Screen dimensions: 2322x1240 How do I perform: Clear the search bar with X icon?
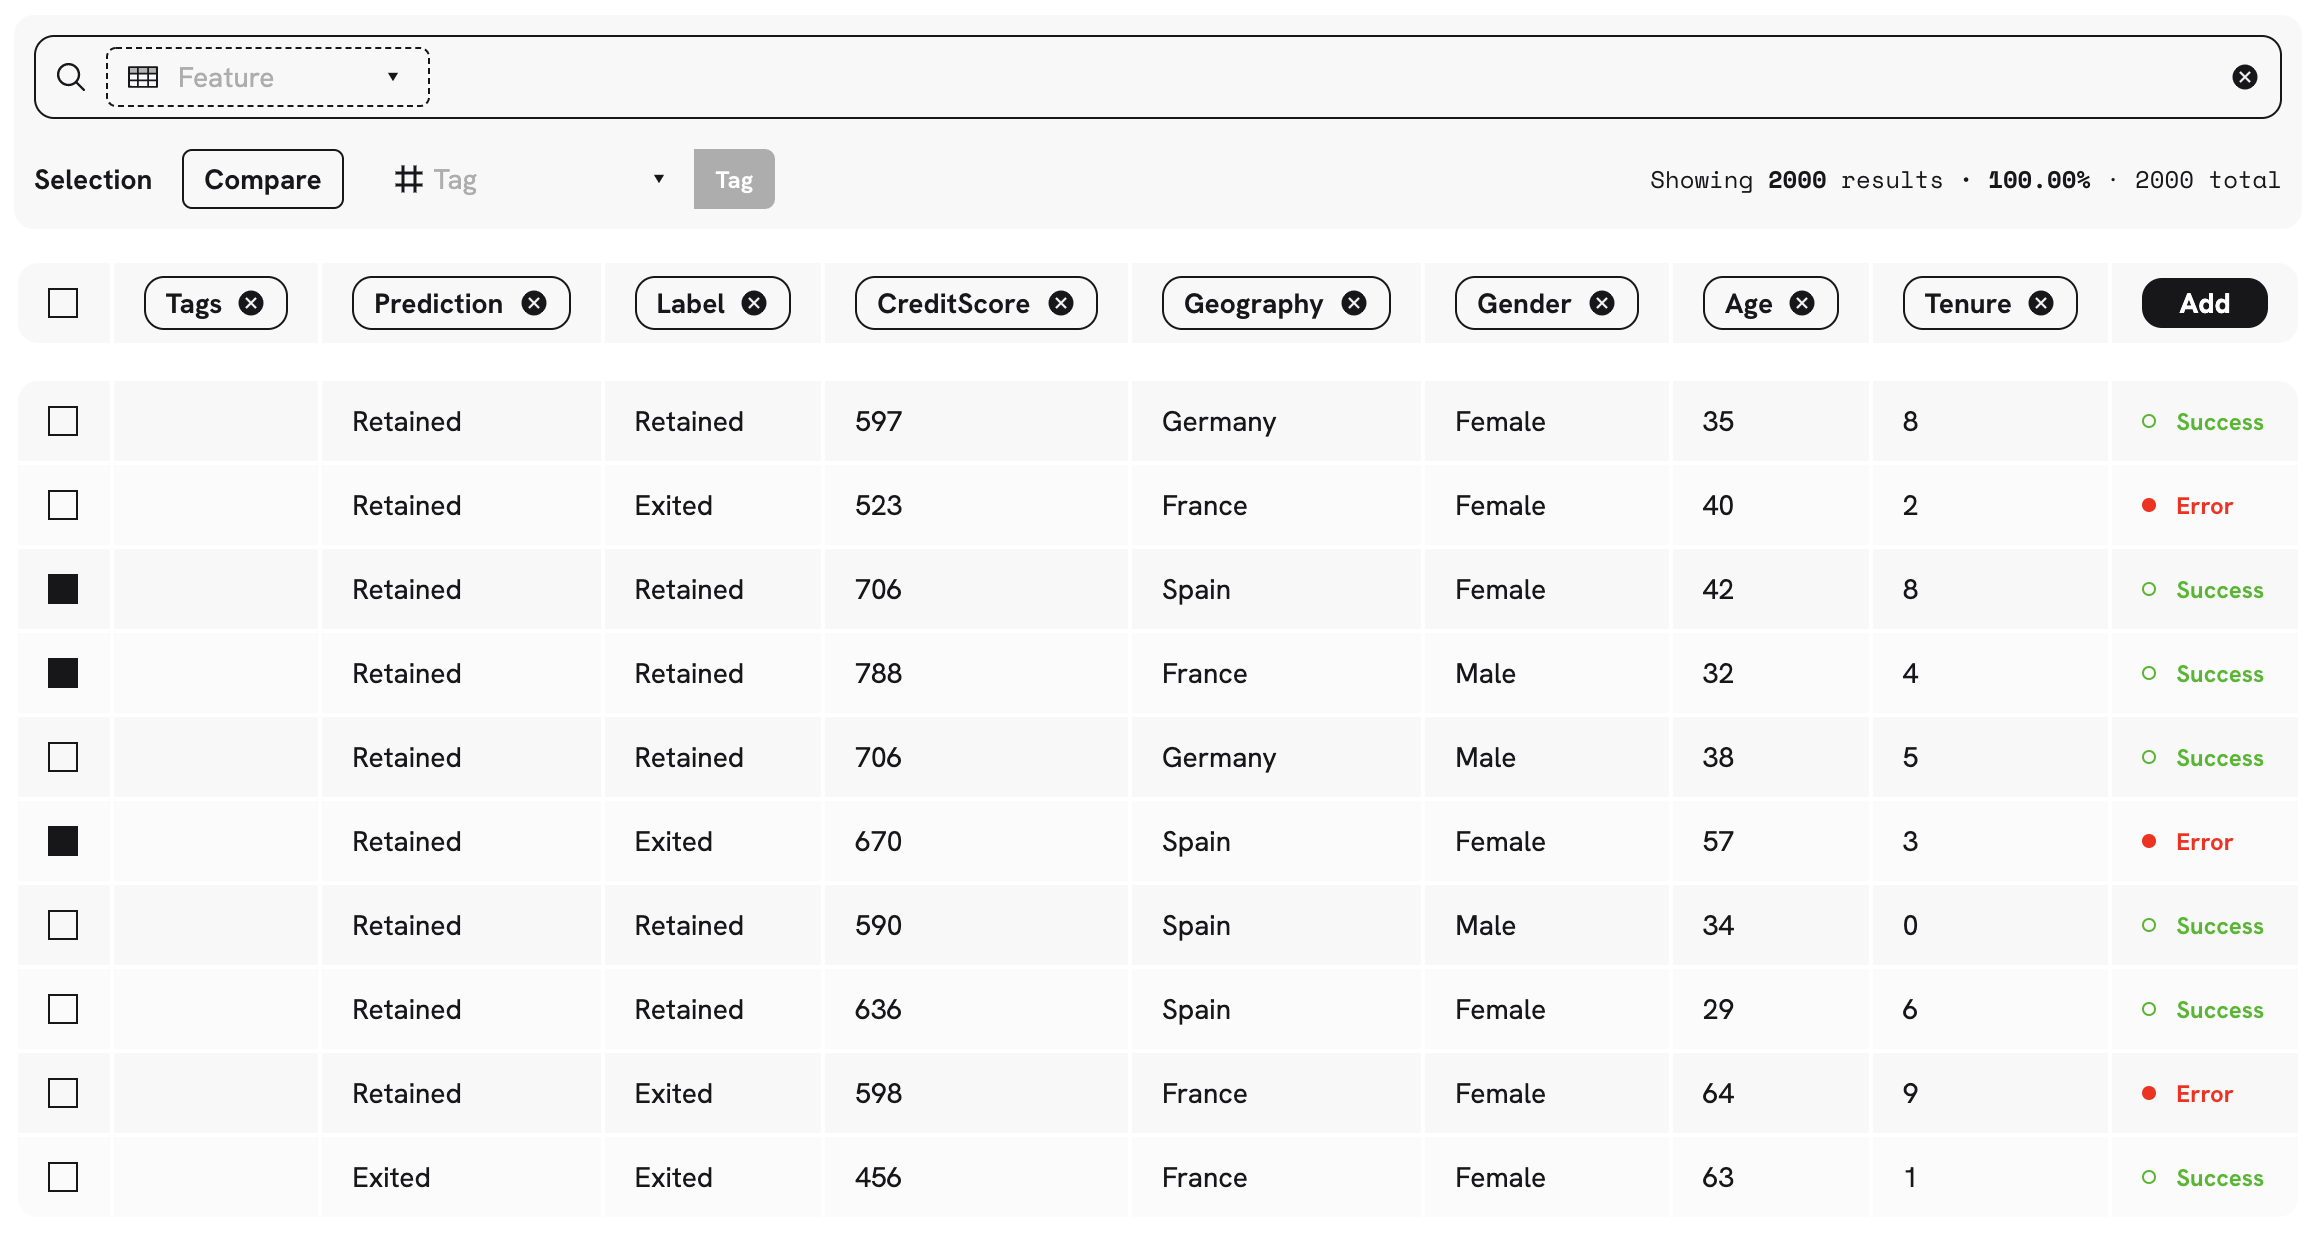(x=2244, y=77)
